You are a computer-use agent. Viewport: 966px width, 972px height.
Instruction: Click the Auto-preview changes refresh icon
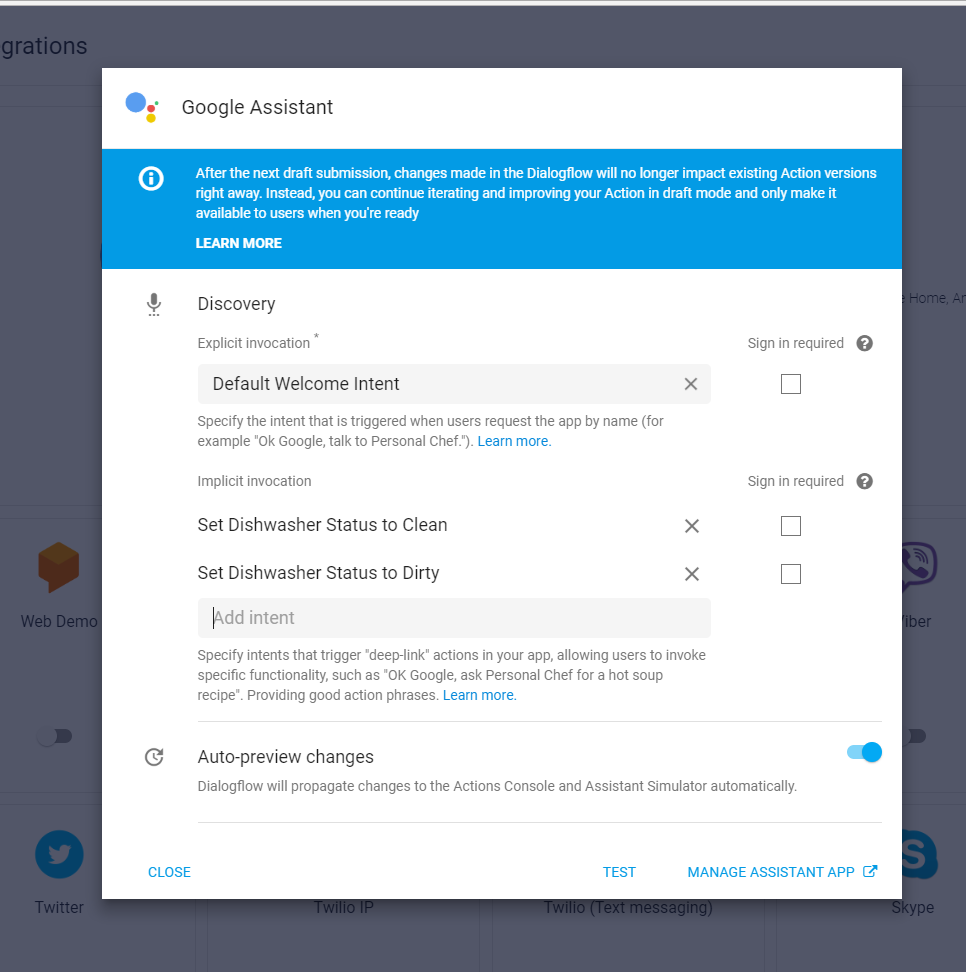[x=154, y=757]
